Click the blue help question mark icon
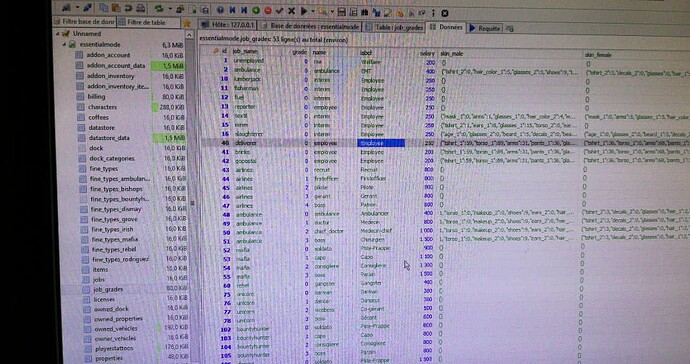690x364 pixels. 220,10
